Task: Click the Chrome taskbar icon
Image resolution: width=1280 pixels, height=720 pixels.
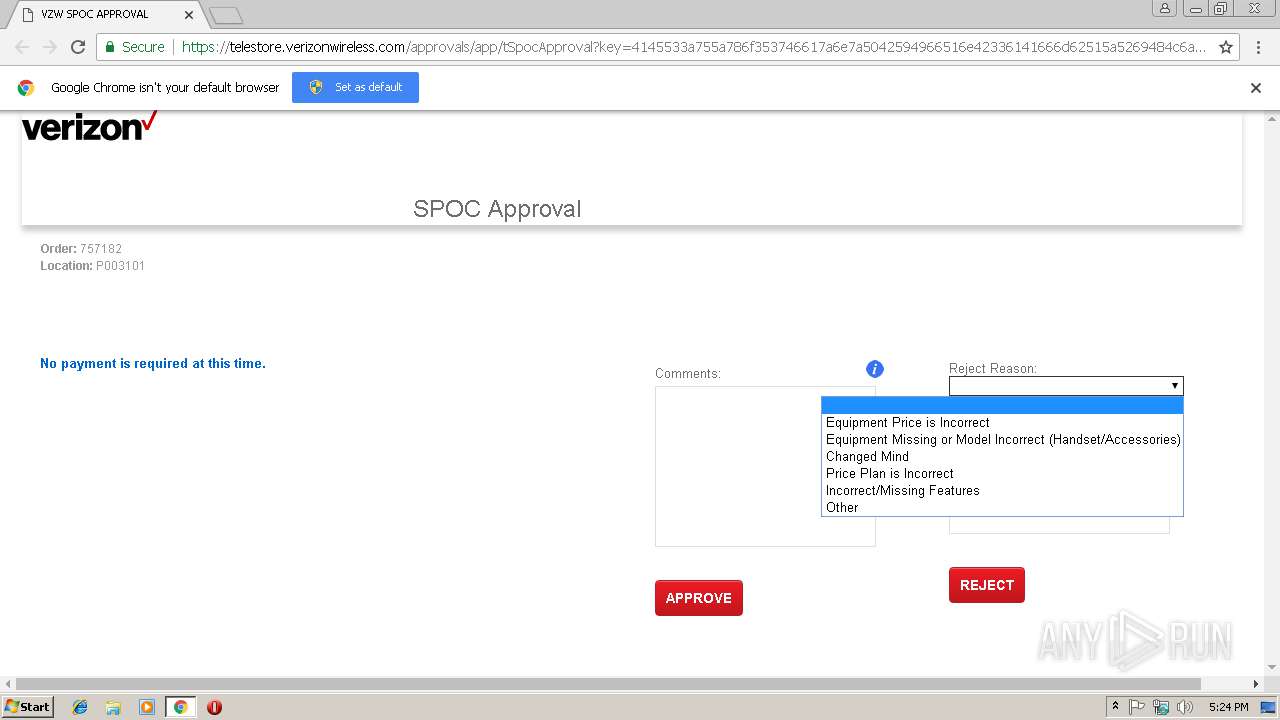Action: tap(180, 707)
